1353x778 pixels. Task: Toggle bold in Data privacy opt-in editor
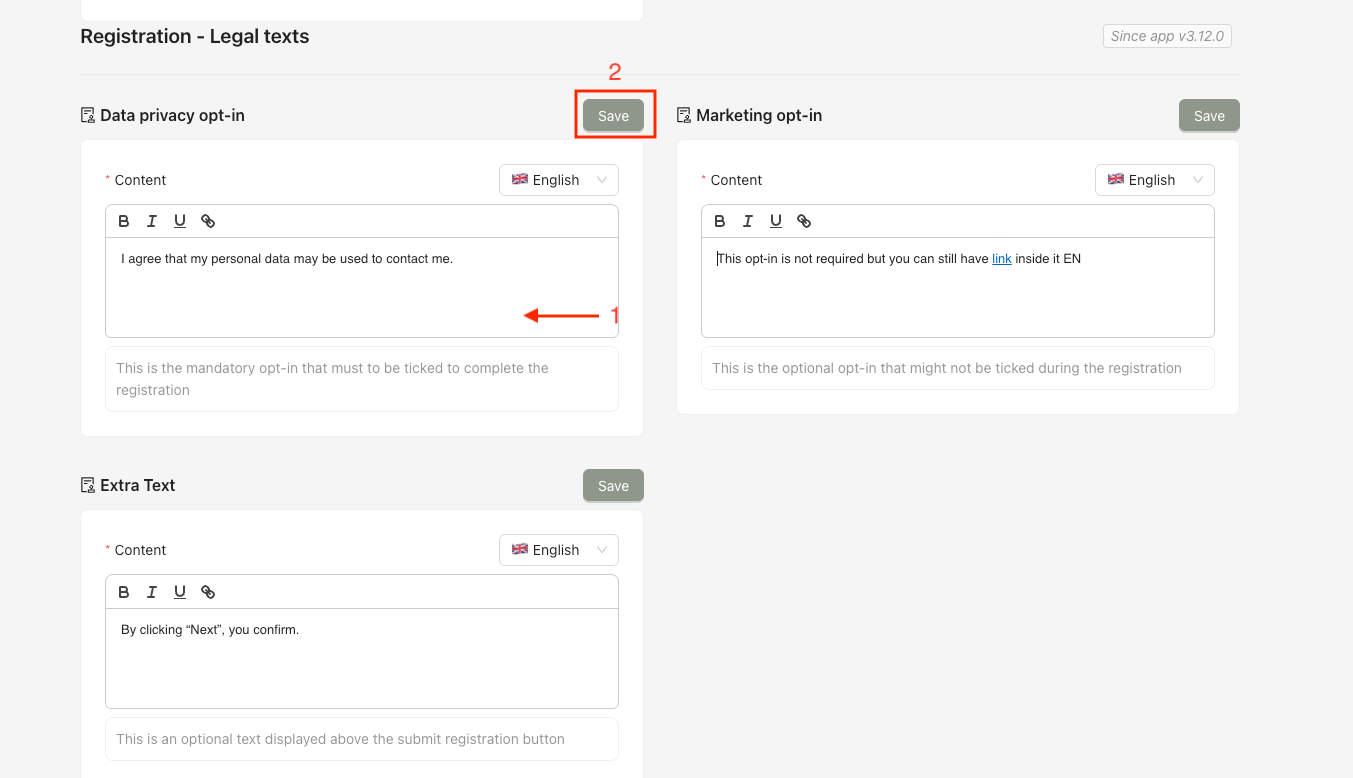coord(124,221)
